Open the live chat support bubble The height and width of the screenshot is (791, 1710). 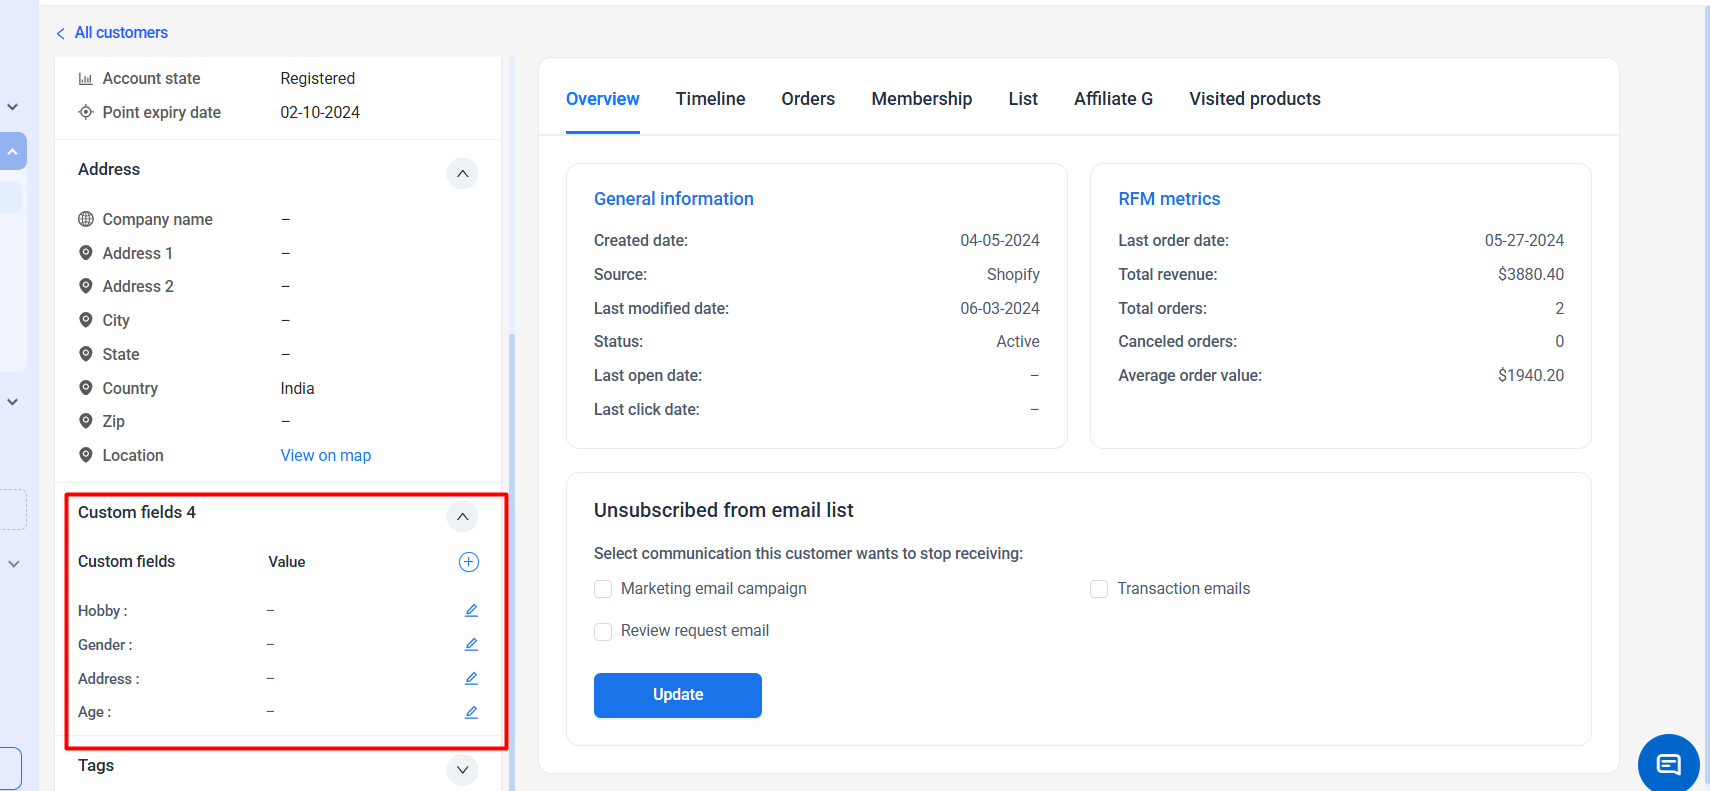coord(1668,764)
